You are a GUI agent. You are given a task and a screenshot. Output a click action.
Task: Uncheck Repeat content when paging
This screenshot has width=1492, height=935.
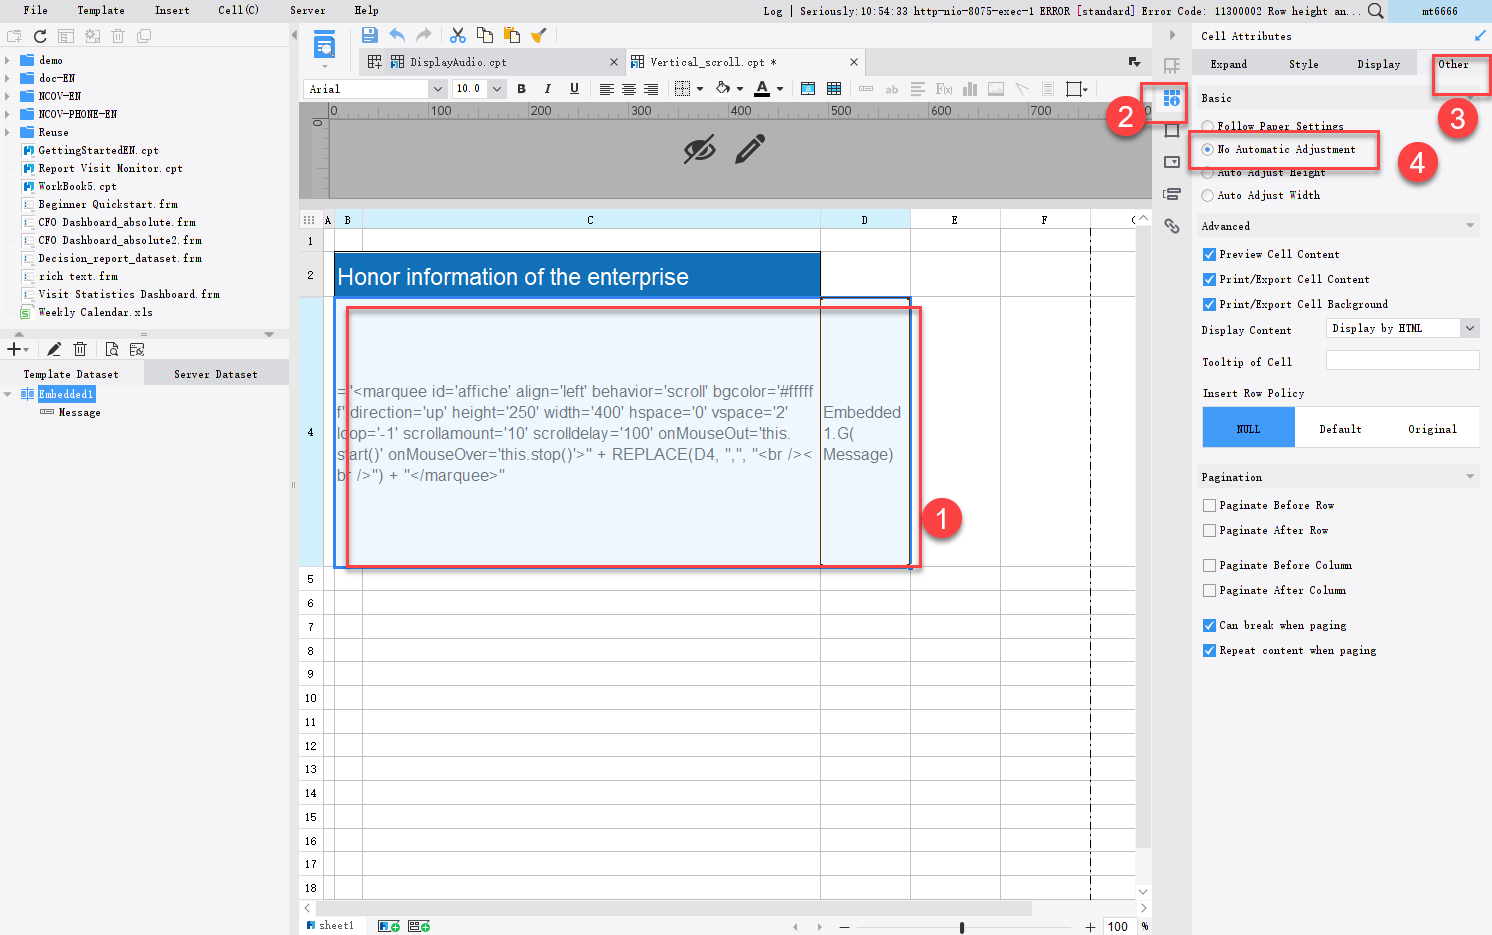1208,650
